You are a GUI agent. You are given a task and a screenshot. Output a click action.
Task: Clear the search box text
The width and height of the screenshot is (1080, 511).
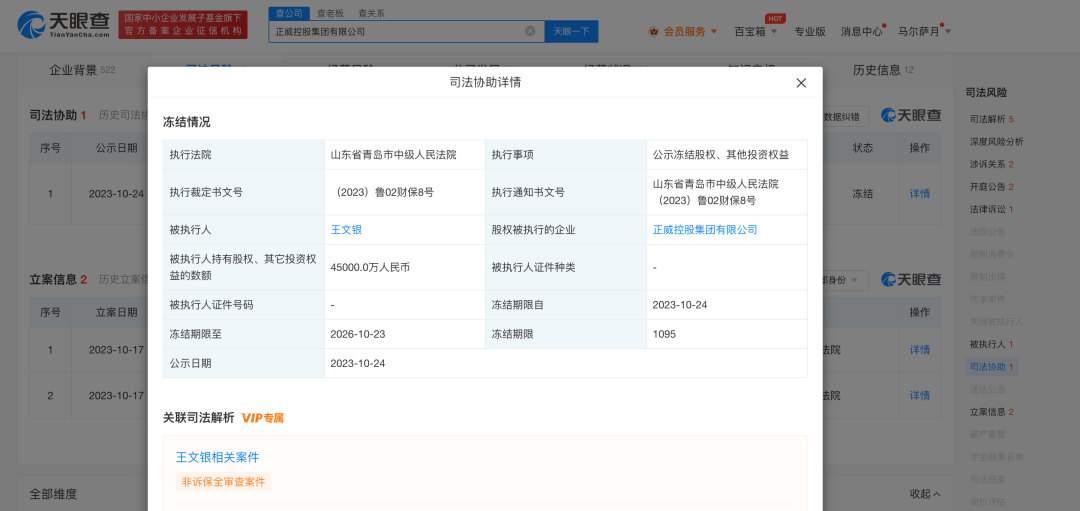530,31
